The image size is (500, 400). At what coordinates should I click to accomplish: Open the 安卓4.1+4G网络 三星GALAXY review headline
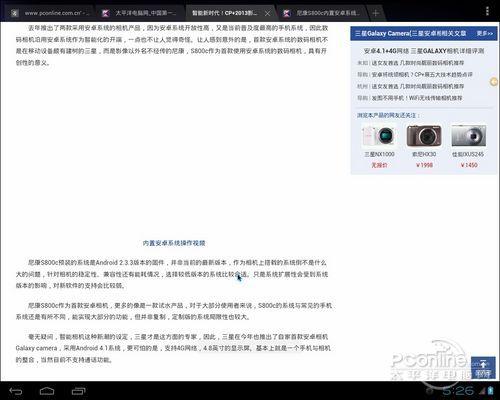pyautogui.click(x=424, y=51)
